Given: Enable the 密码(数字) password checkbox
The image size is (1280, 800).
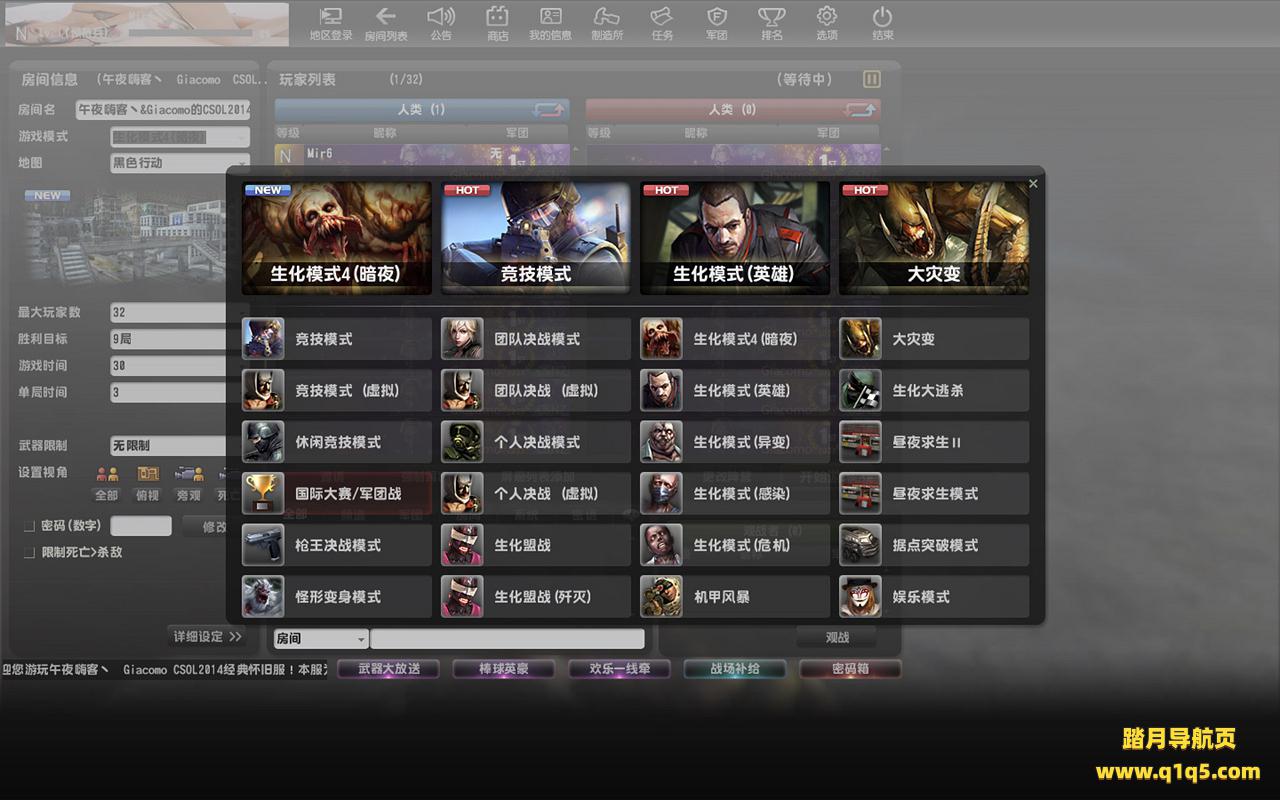Looking at the screenshot, I should point(29,526).
